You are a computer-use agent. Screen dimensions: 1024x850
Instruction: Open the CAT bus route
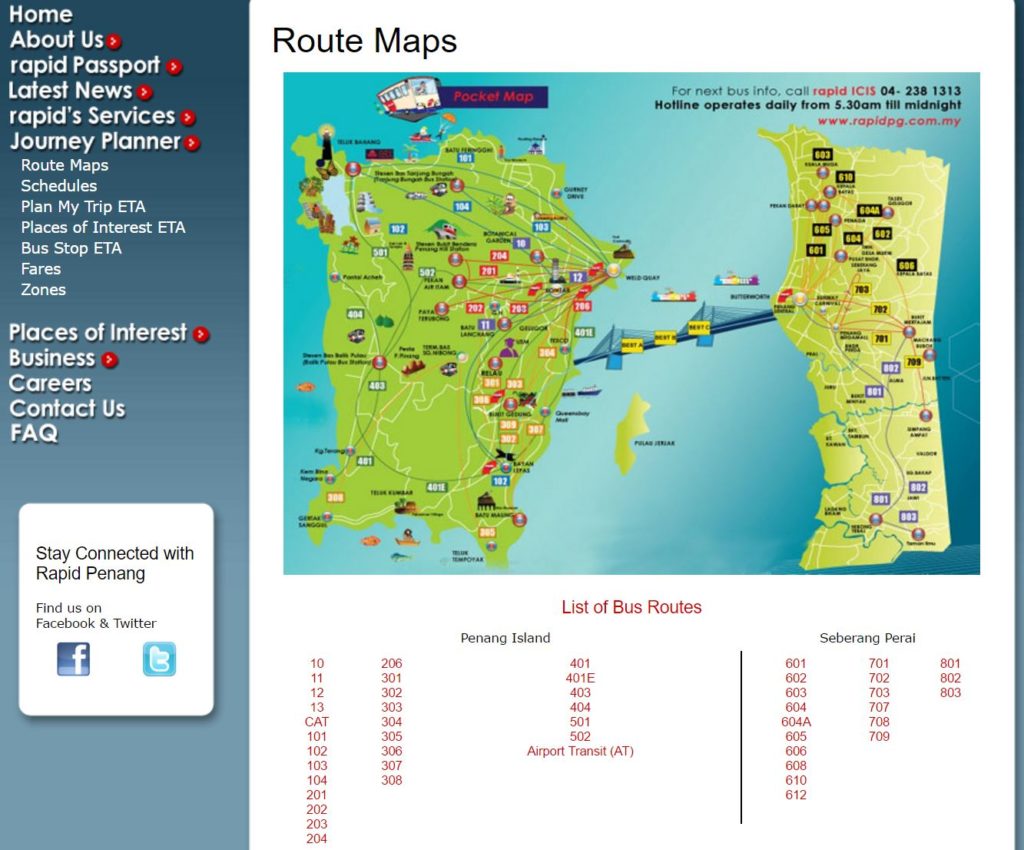click(x=317, y=722)
